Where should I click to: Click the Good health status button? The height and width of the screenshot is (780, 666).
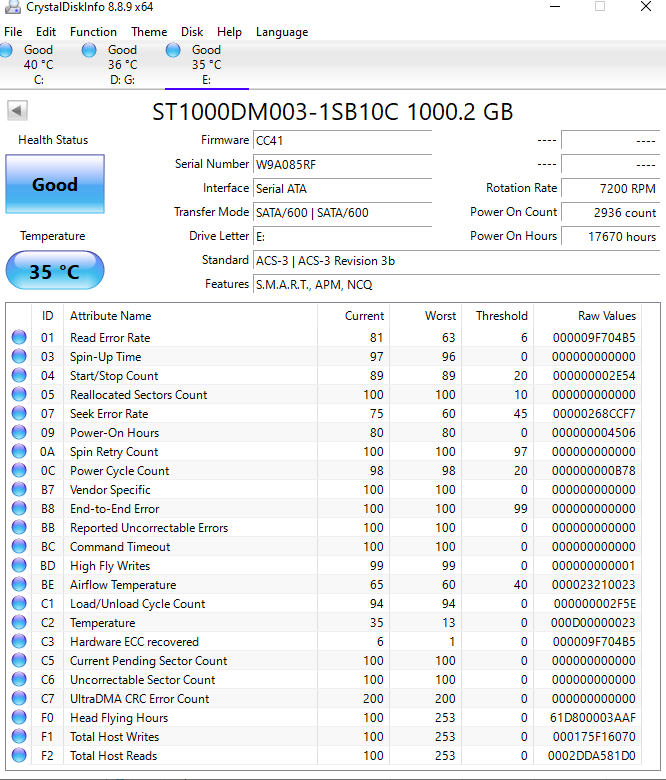click(55, 184)
